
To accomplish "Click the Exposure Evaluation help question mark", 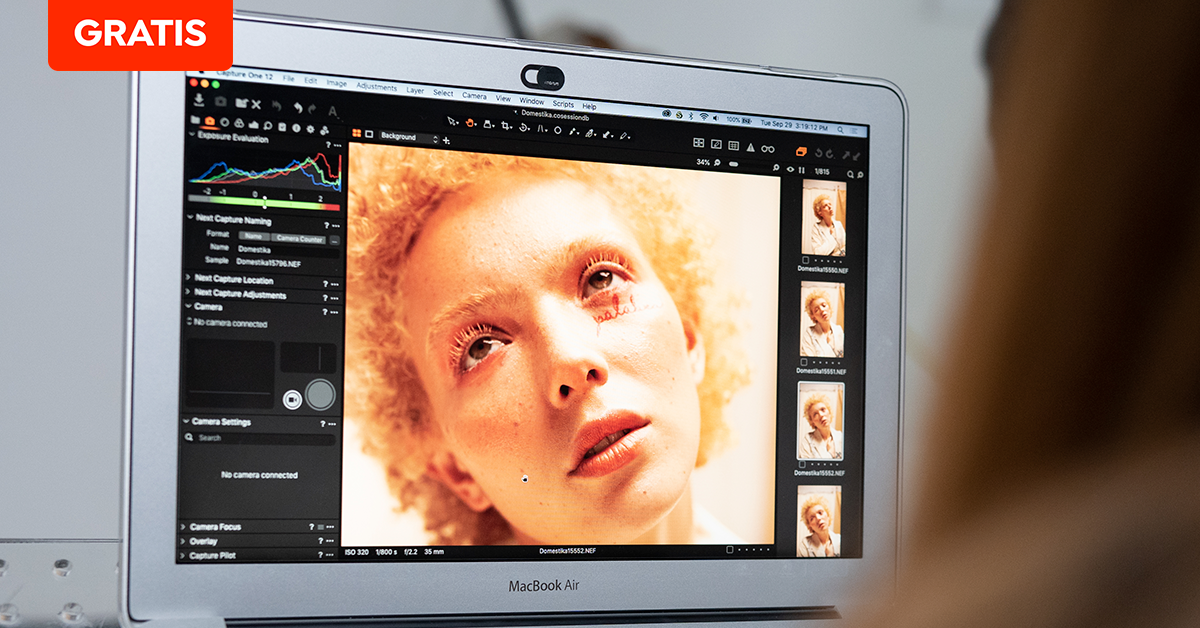I will tap(328, 145).
